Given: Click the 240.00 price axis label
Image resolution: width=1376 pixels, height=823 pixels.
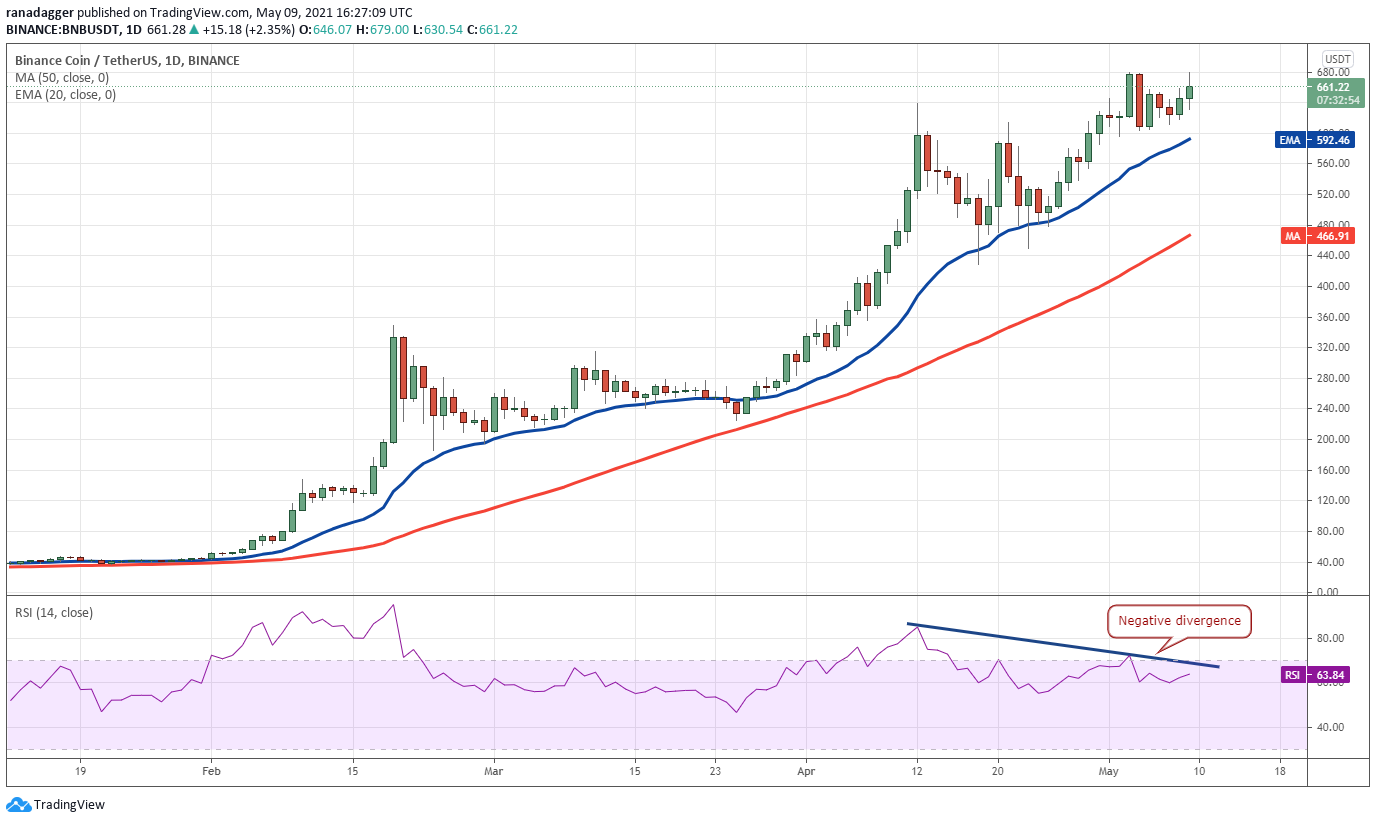Looking at the screenshot, I should [x=1333, y=409].
